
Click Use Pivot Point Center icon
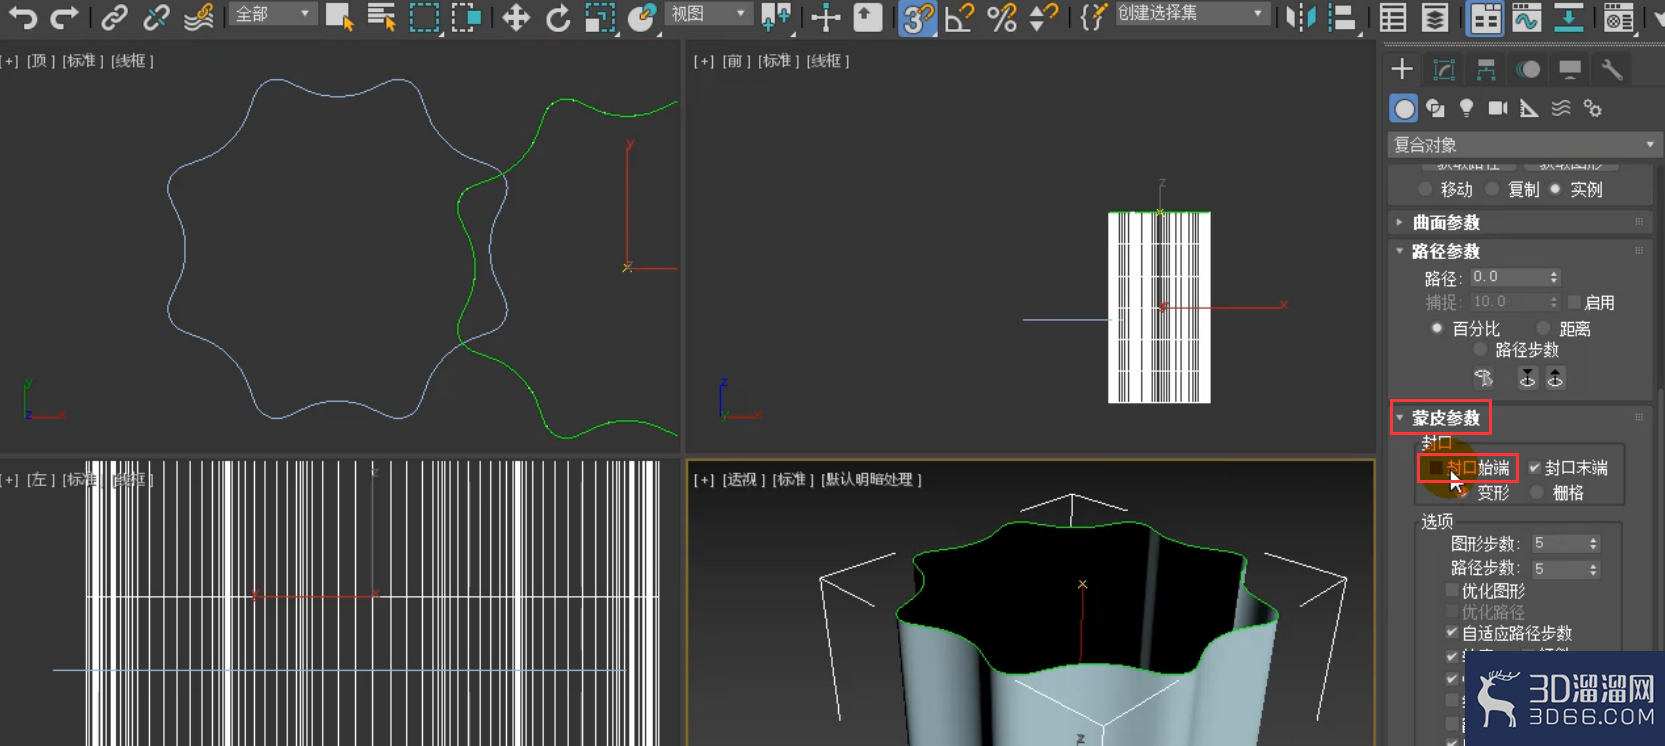tap(776, 17)
